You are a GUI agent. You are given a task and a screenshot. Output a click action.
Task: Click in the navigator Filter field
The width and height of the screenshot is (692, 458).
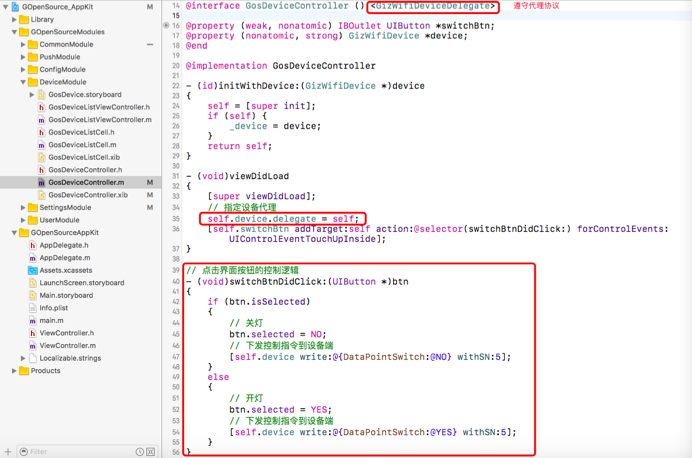pyautogui.click(x=75, y=452)
